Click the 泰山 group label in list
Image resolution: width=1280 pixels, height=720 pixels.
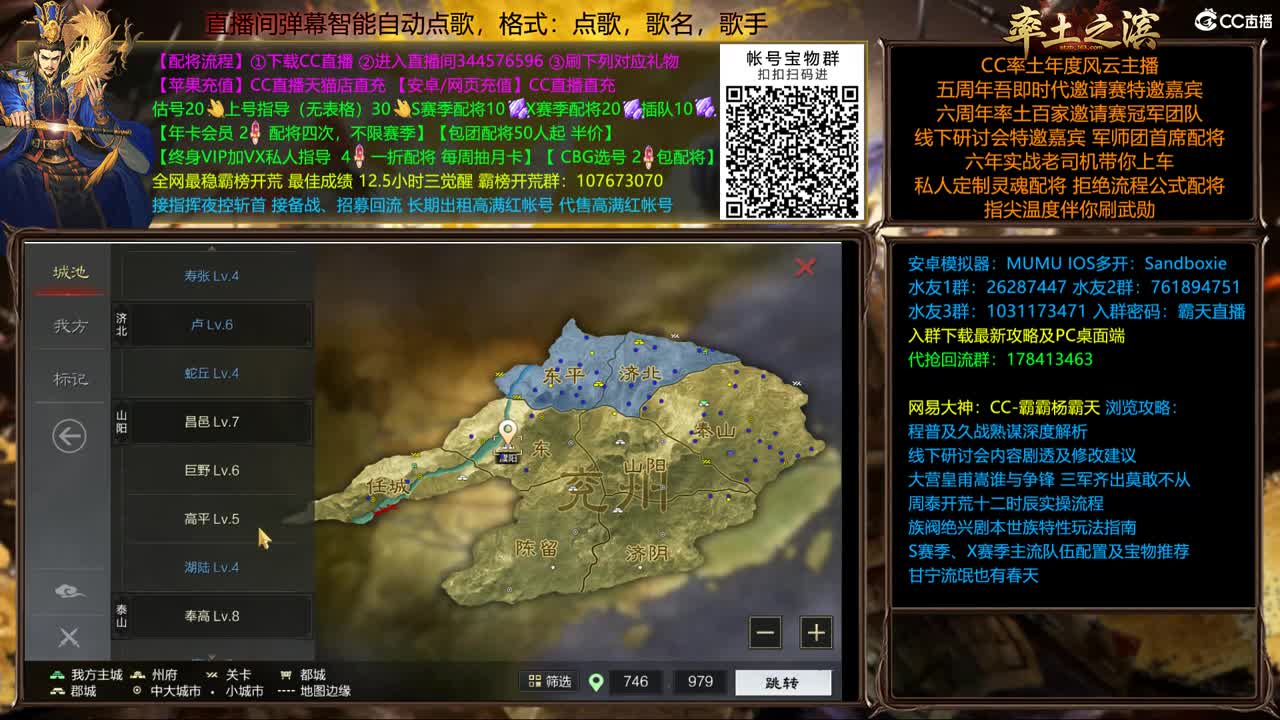click(121, 616)
